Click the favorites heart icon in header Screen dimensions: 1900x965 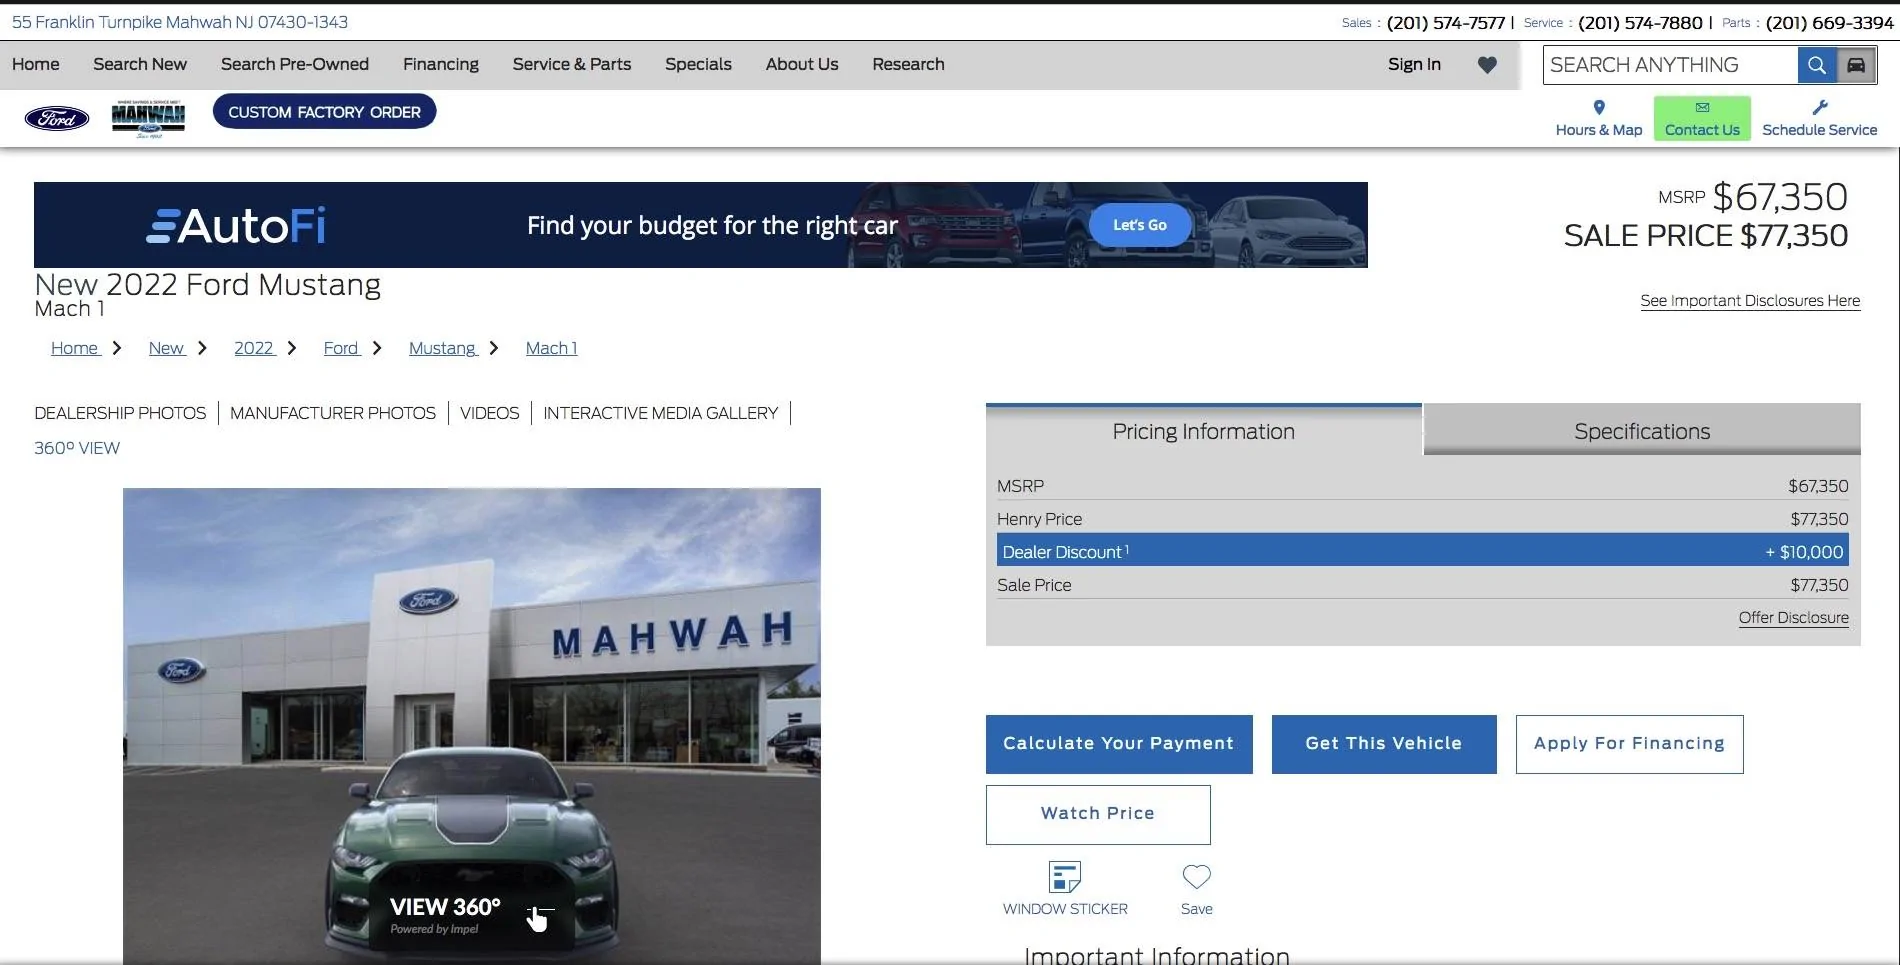1487,65
